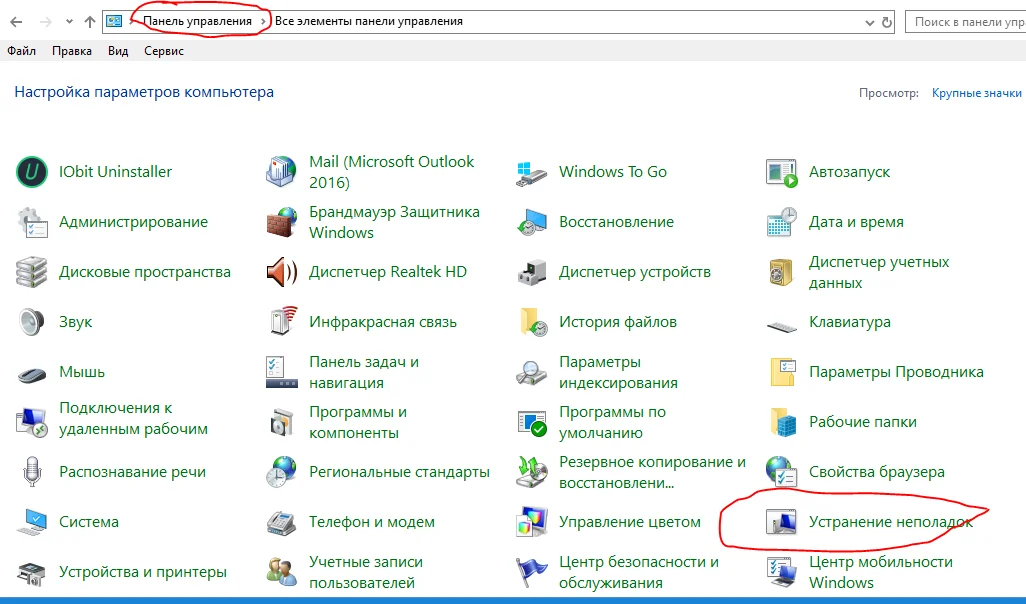The image size is (1026, 604).
Task: Click the Звук speaker icon
Action: [31, 322]
